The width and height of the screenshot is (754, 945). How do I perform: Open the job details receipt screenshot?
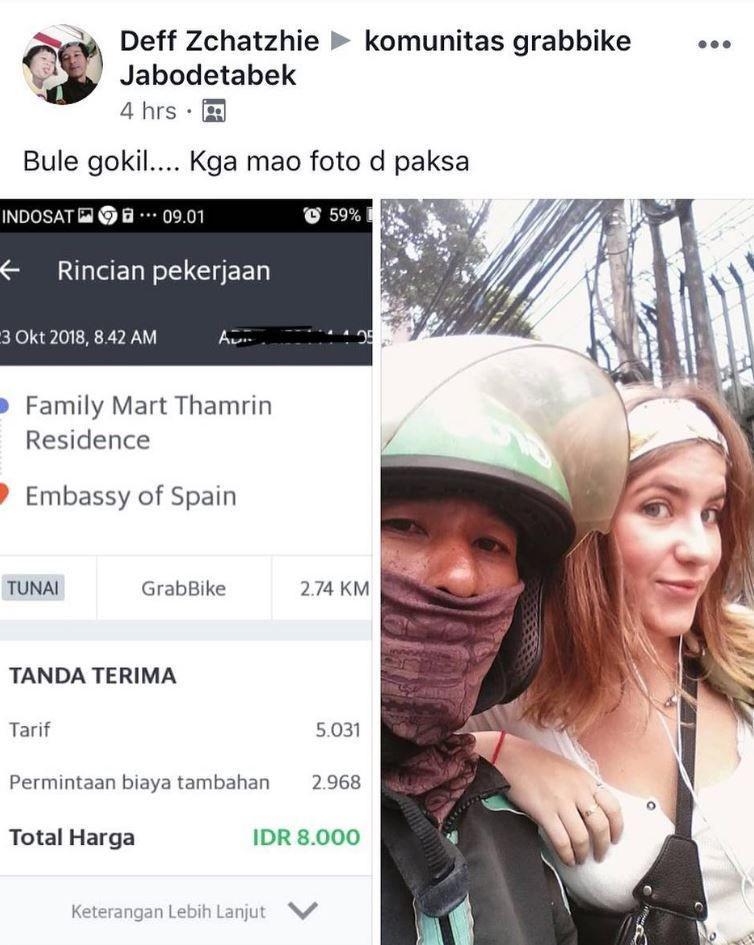click(x=186, y=572)
